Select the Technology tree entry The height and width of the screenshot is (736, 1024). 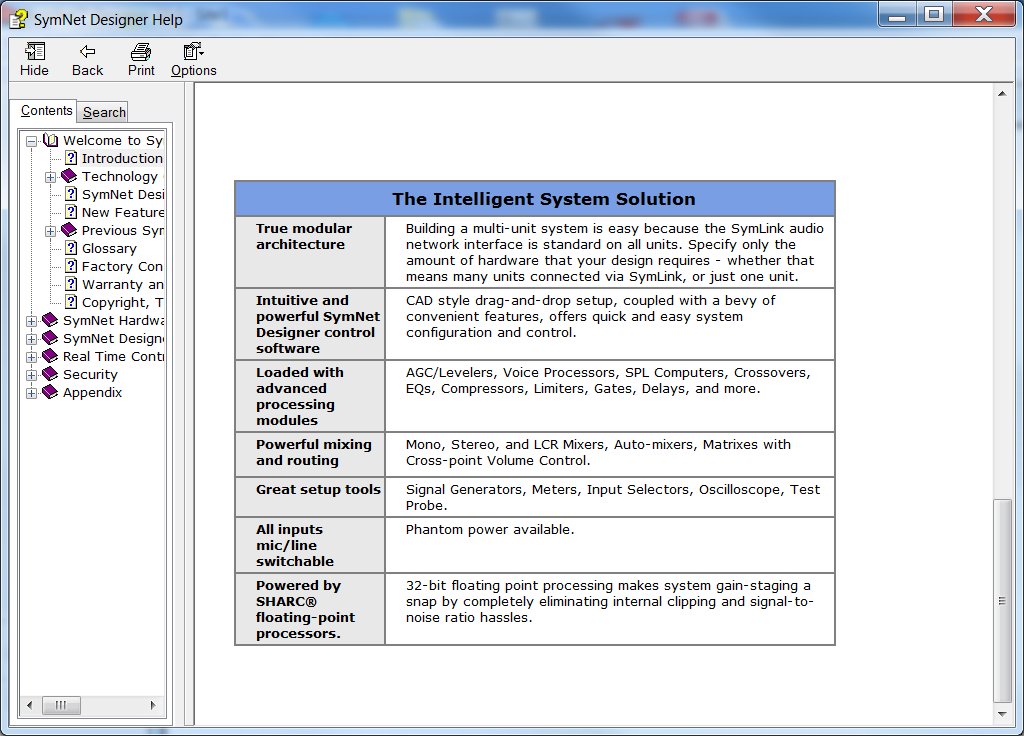click(120, 176)
